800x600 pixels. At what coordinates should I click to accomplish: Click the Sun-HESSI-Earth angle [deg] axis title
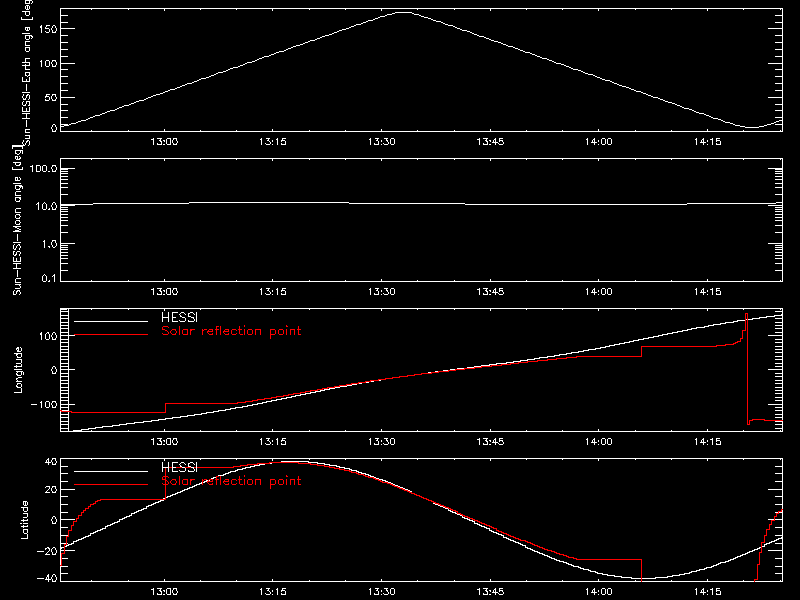coord(27,72)
